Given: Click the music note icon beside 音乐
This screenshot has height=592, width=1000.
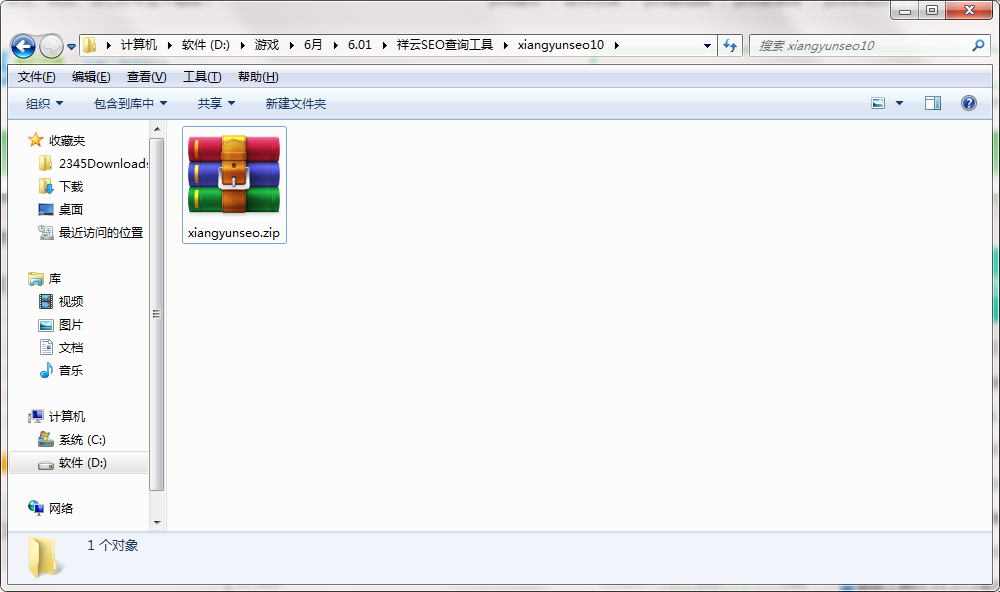Looking at the screenshot, I should [x=46, y=370].
